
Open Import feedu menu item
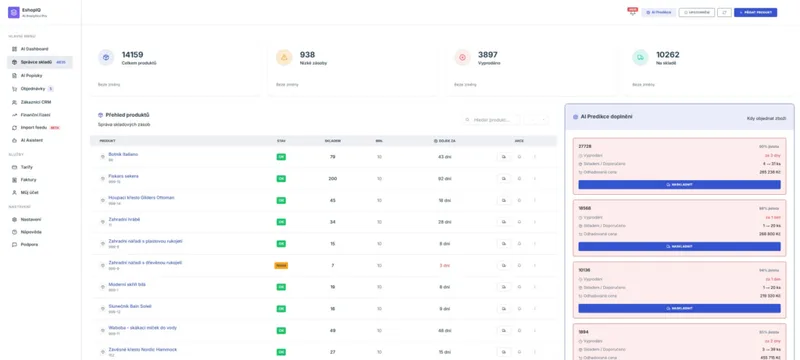pyautogui.click(x=35, y=127)
